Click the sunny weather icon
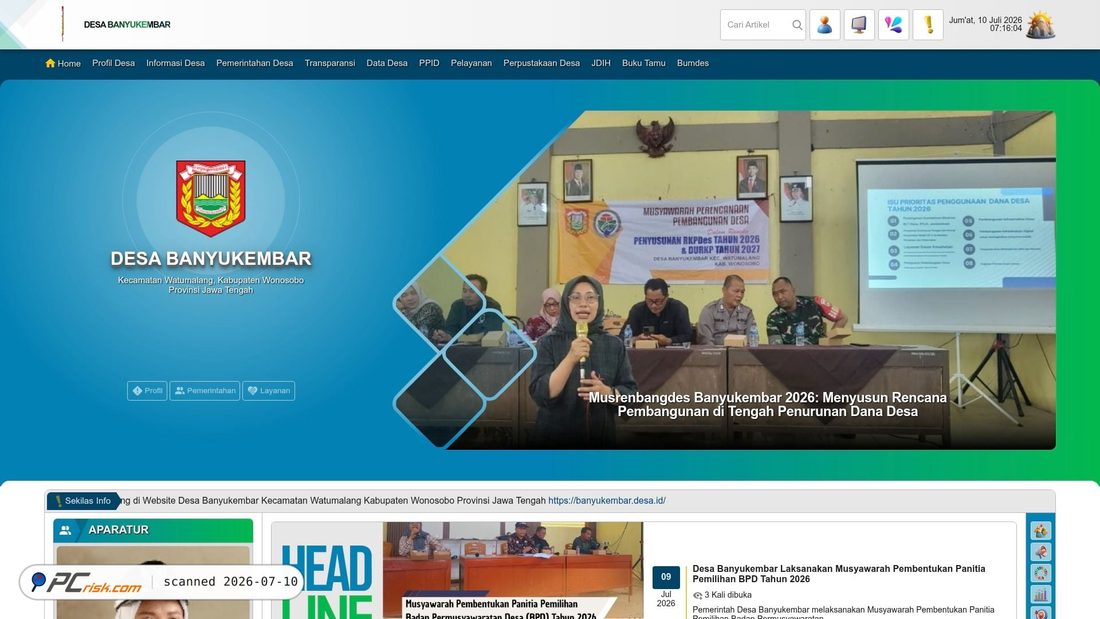Screen dimensions: 1100x619 click(x=1040, y=25)
